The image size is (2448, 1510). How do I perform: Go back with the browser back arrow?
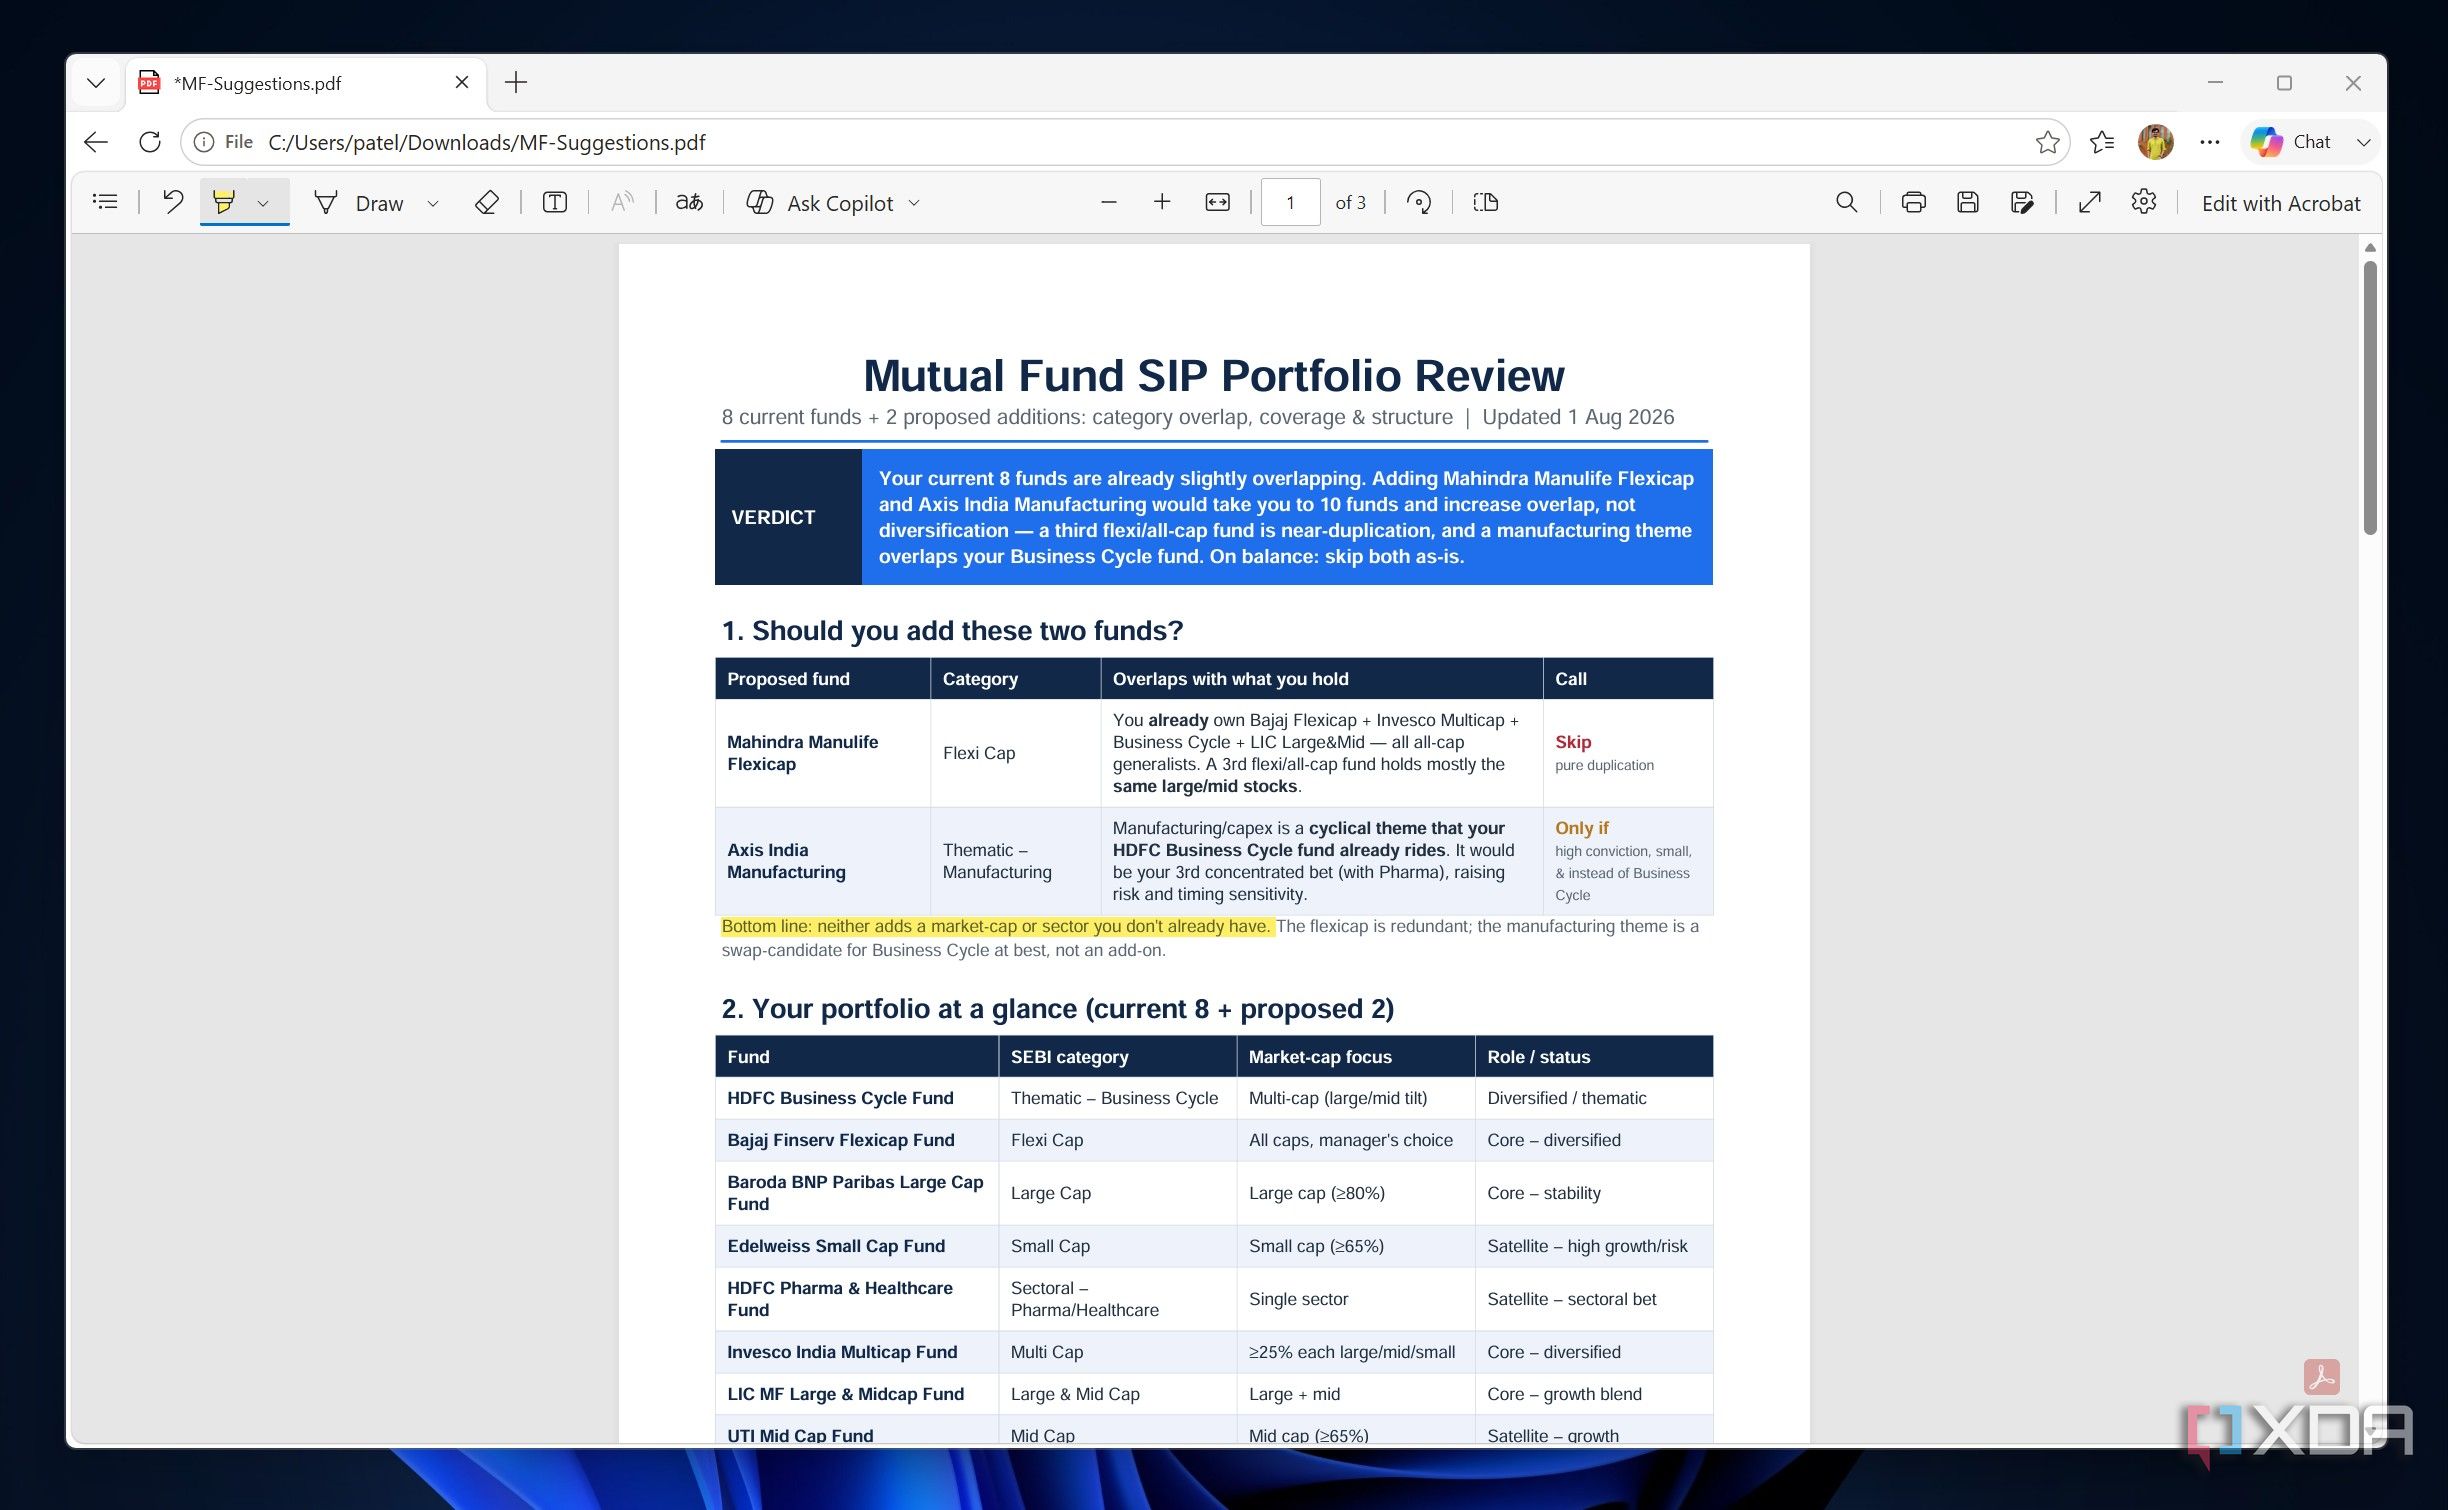[96, 142]
